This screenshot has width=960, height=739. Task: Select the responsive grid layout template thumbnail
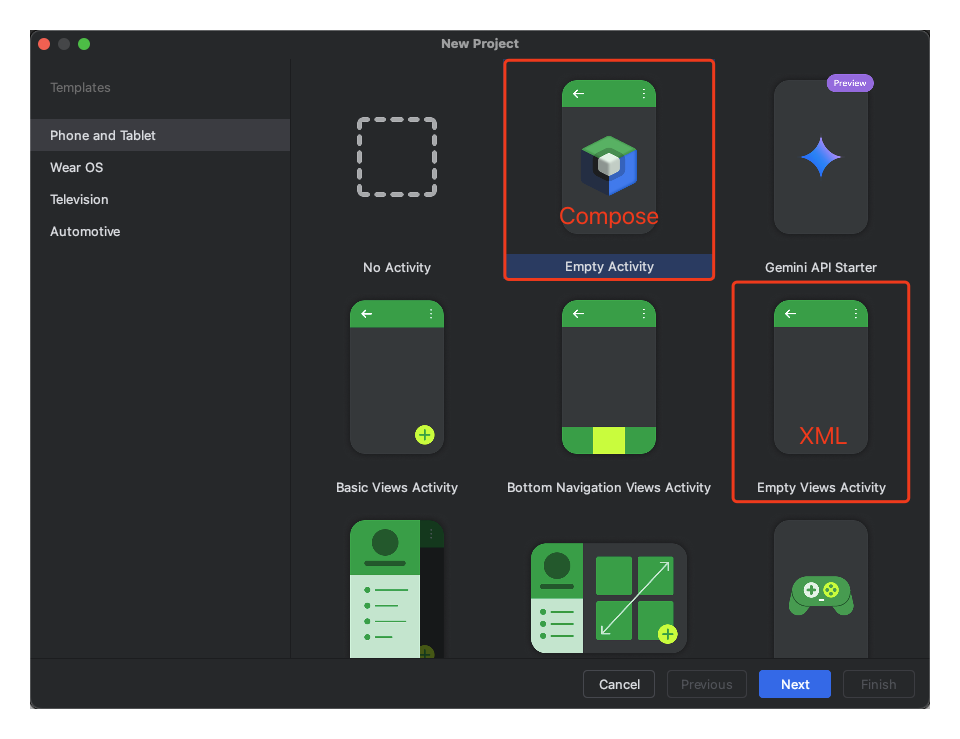pos(609,598)
